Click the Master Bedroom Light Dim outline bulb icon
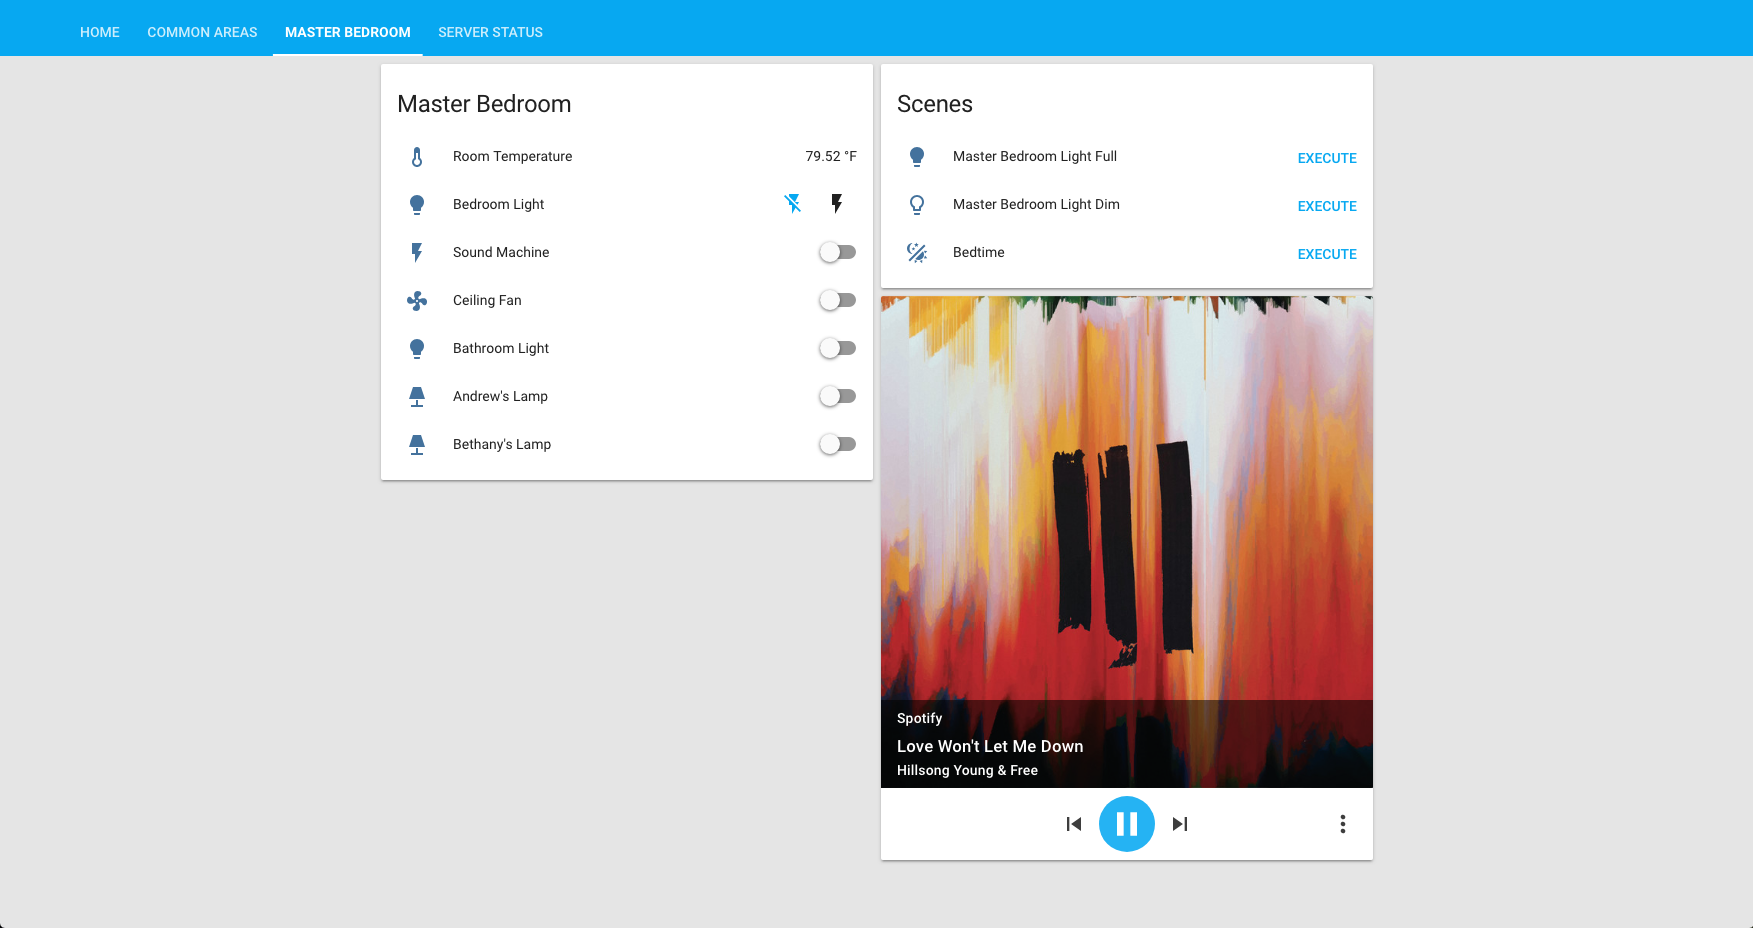The height and width of the screenshot is (928, 1753). click(917, 205)
